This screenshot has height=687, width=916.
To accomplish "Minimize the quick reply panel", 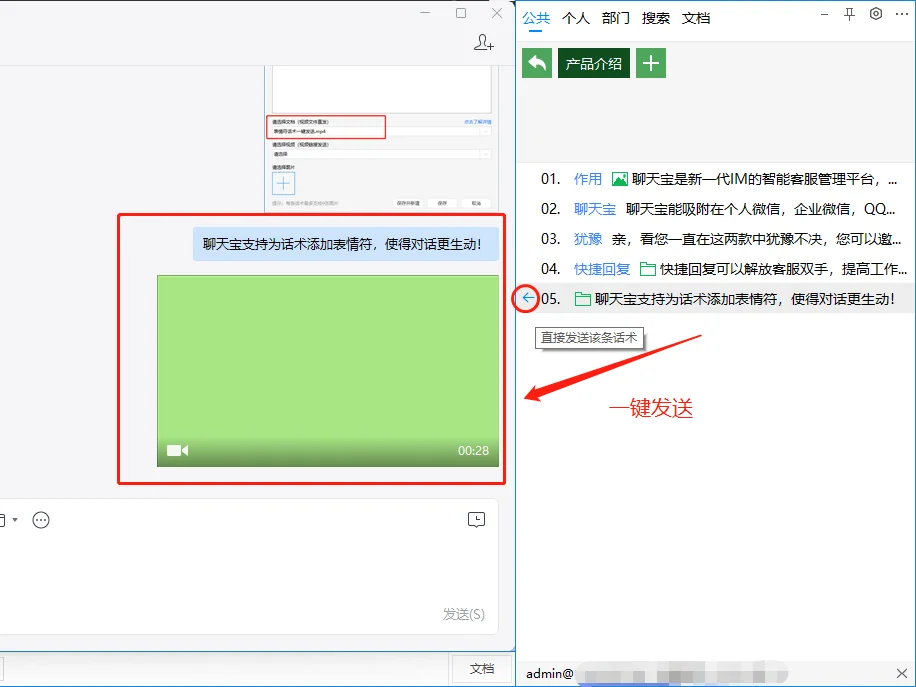I will [824, 15].
